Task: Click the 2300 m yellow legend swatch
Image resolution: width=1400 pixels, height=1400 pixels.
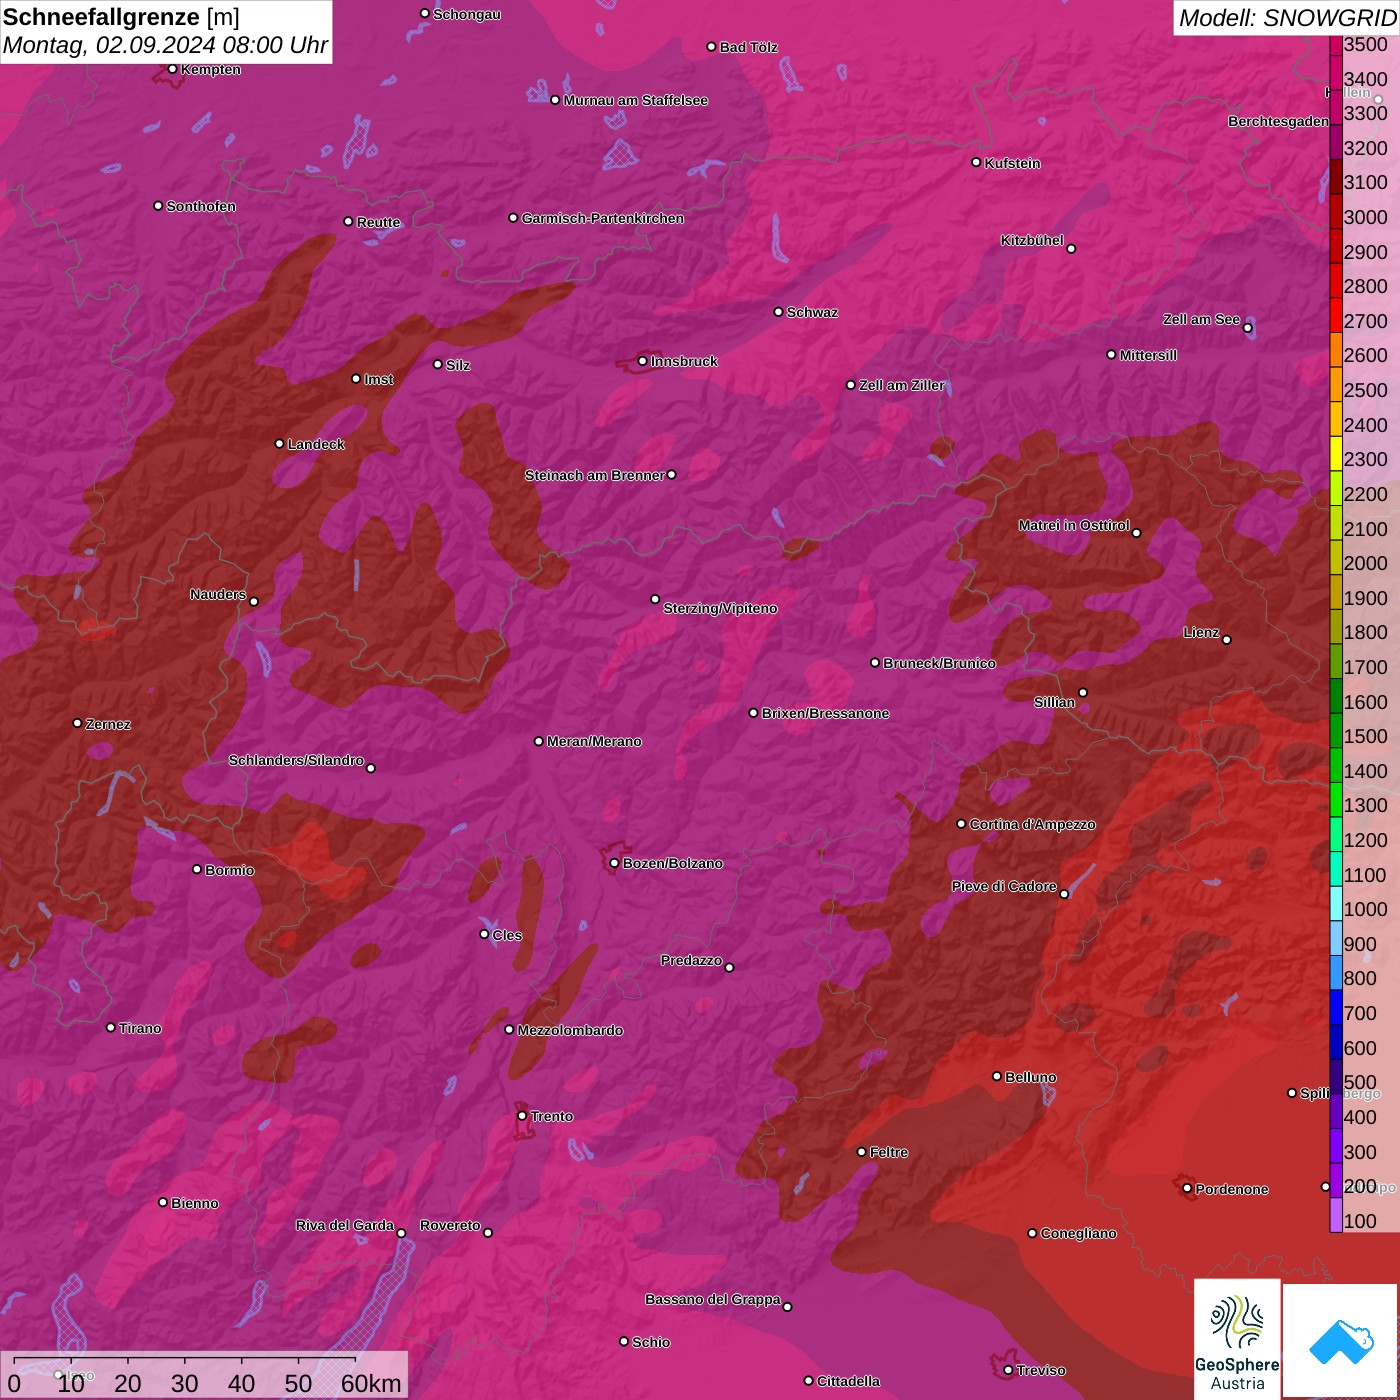Action: tap(1336, 455)
